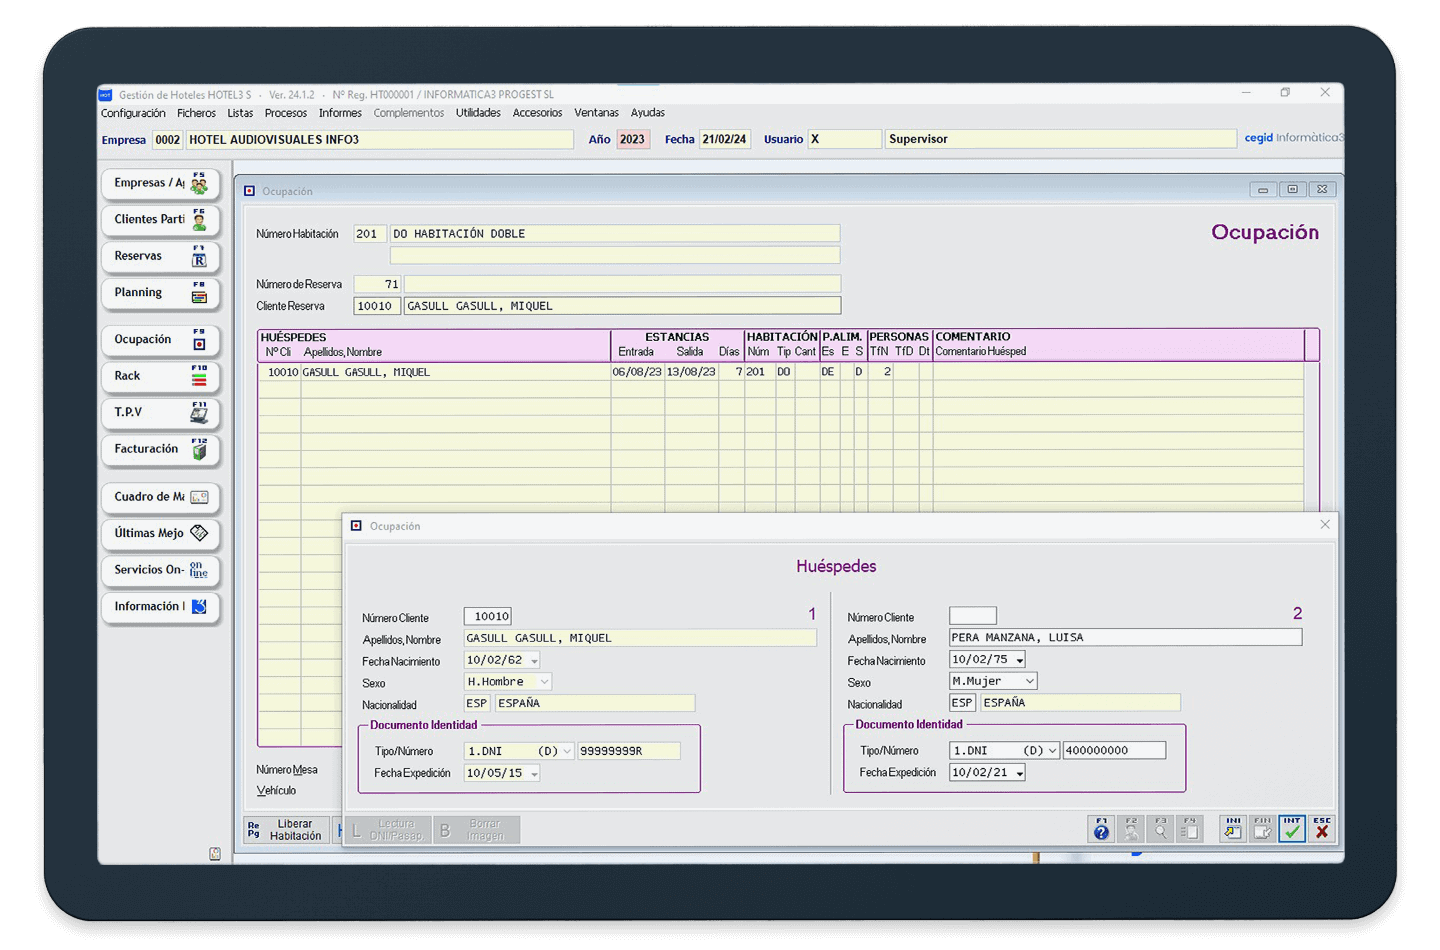
Task: Open the T.P.V point of sale module
Action: [x=160, y=413]
